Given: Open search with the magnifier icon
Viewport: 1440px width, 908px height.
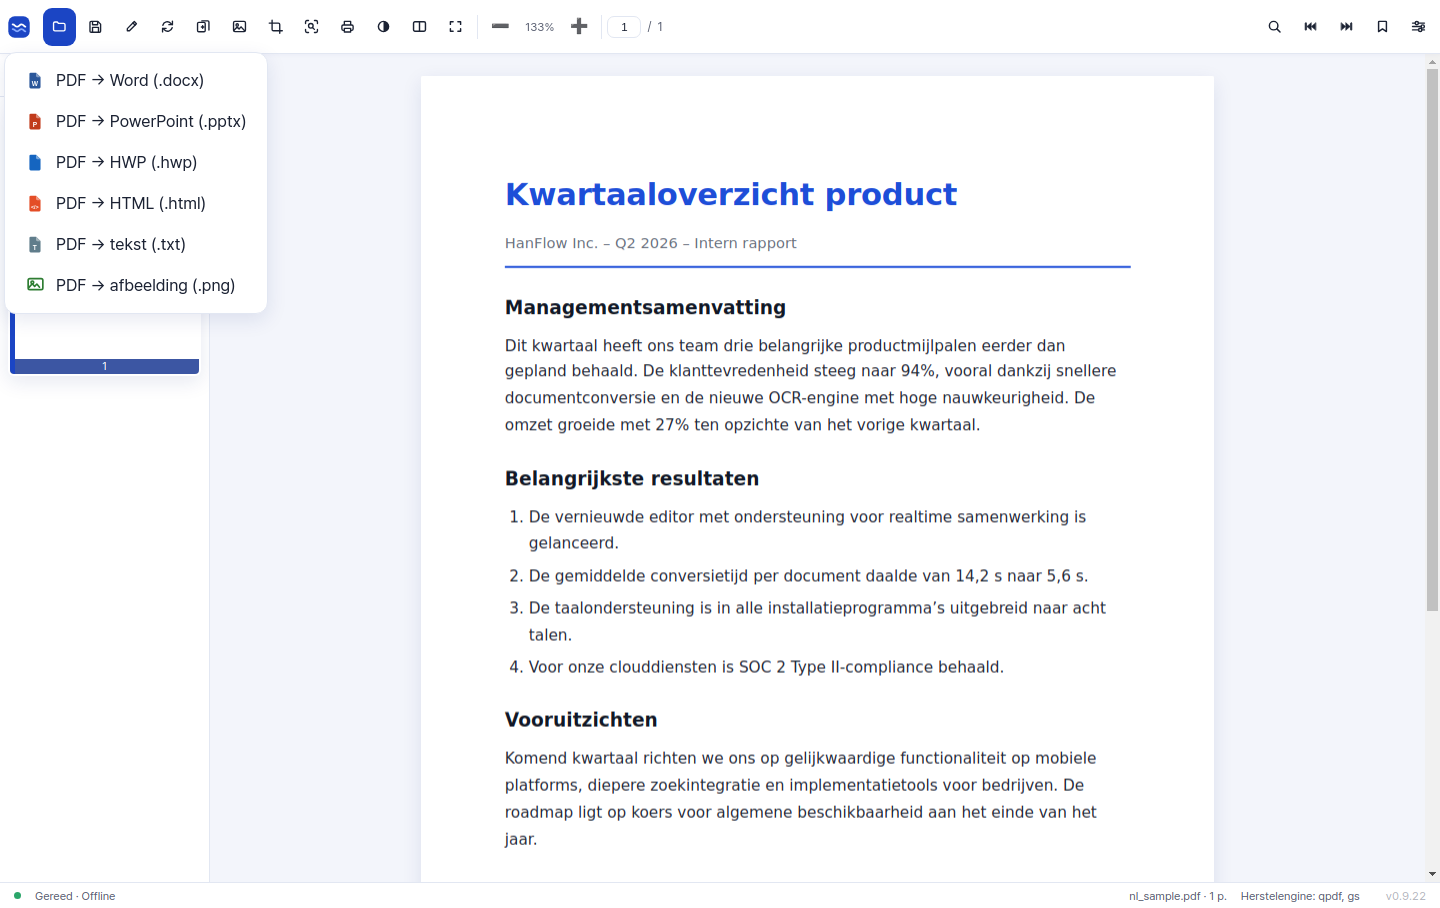Looking at the screenshot, I should tap(1275, 27).
